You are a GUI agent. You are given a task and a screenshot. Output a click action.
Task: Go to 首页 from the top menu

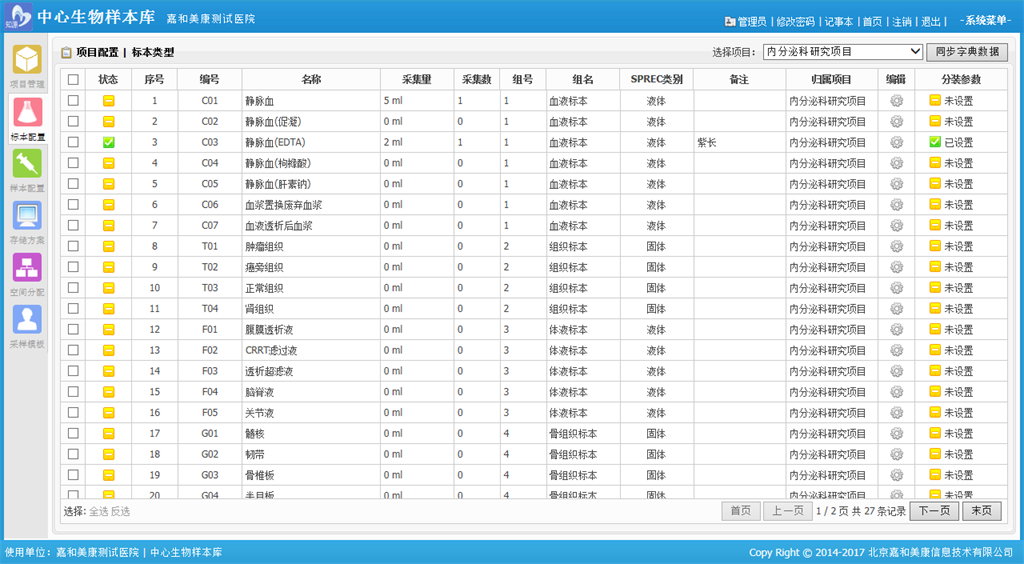tap(872, 21)
